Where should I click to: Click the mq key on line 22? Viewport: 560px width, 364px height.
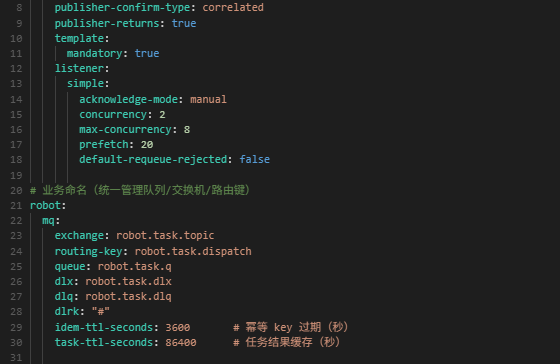[x=49, y=221]
